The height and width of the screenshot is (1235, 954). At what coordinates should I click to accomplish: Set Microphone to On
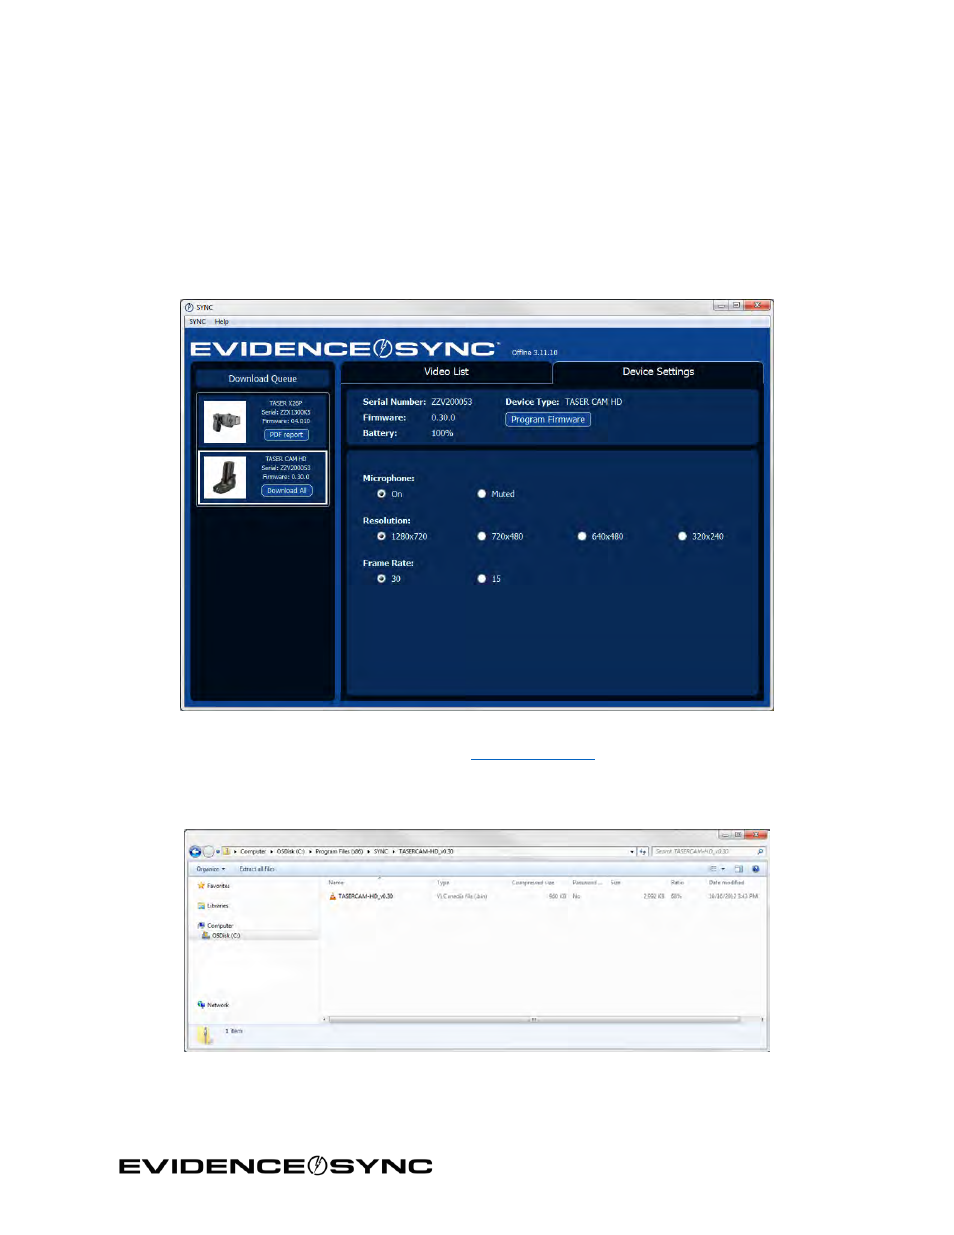(381, 494)
